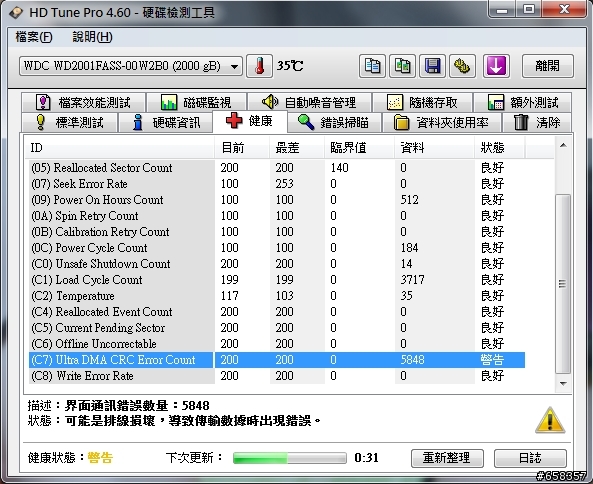The height and width of the screenshot is (484, 593).
Task: Switch to 額外測試 tab
Action: [x=523, y=102]
